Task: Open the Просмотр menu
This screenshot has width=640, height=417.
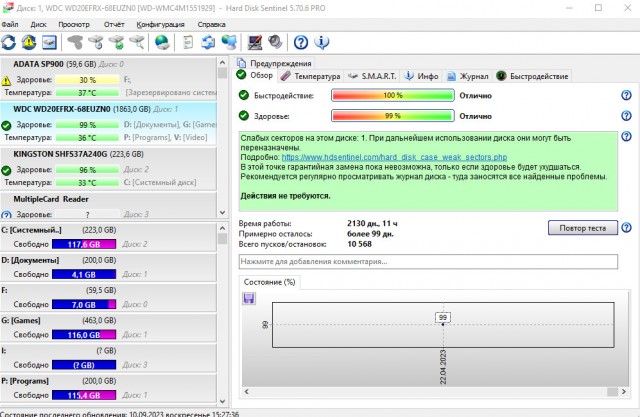Action: (x=74, y=24)
